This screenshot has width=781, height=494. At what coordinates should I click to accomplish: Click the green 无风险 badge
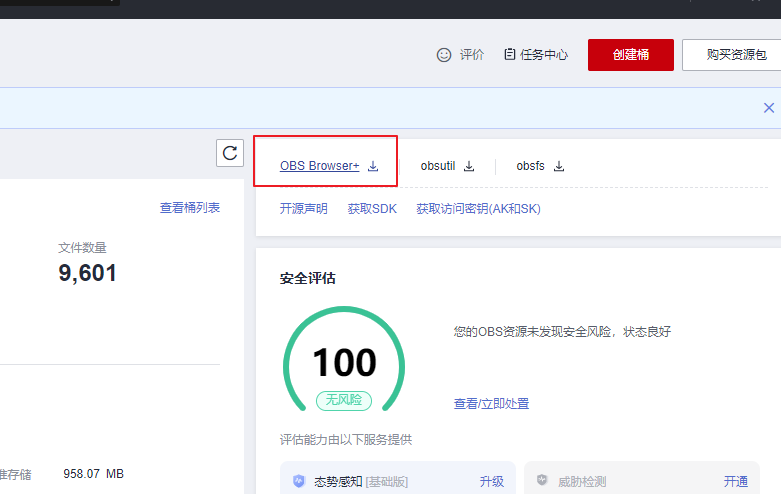click(x=344, y=400)
